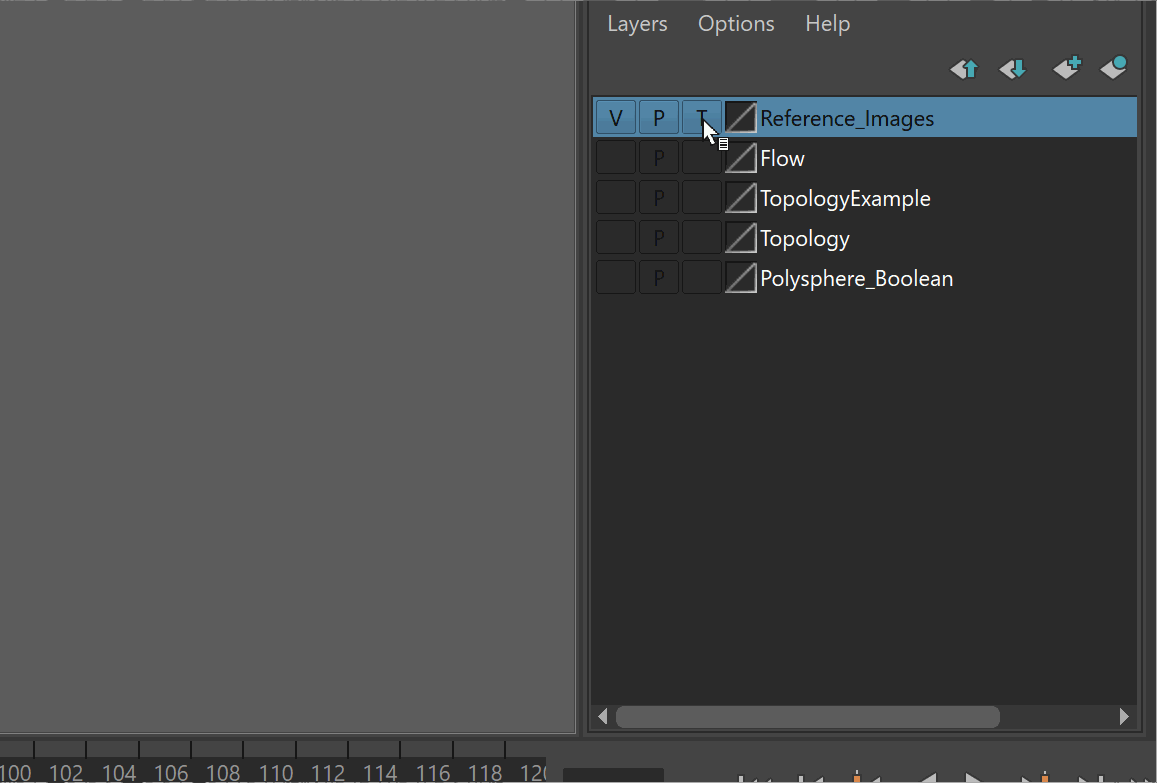Open the Help menu
The image size is (1157, 783).
coord(827,24)
